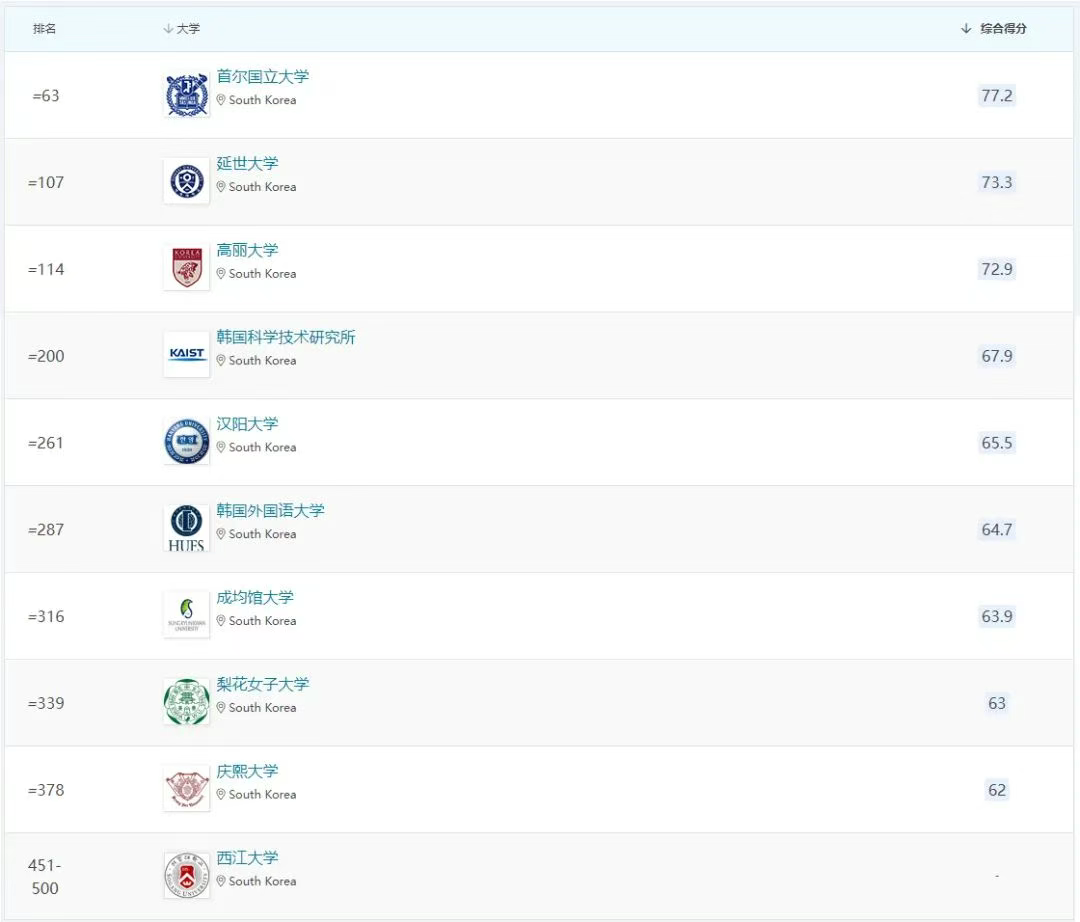Open the 韩国外国语大学 link

(x=270, y=510)
